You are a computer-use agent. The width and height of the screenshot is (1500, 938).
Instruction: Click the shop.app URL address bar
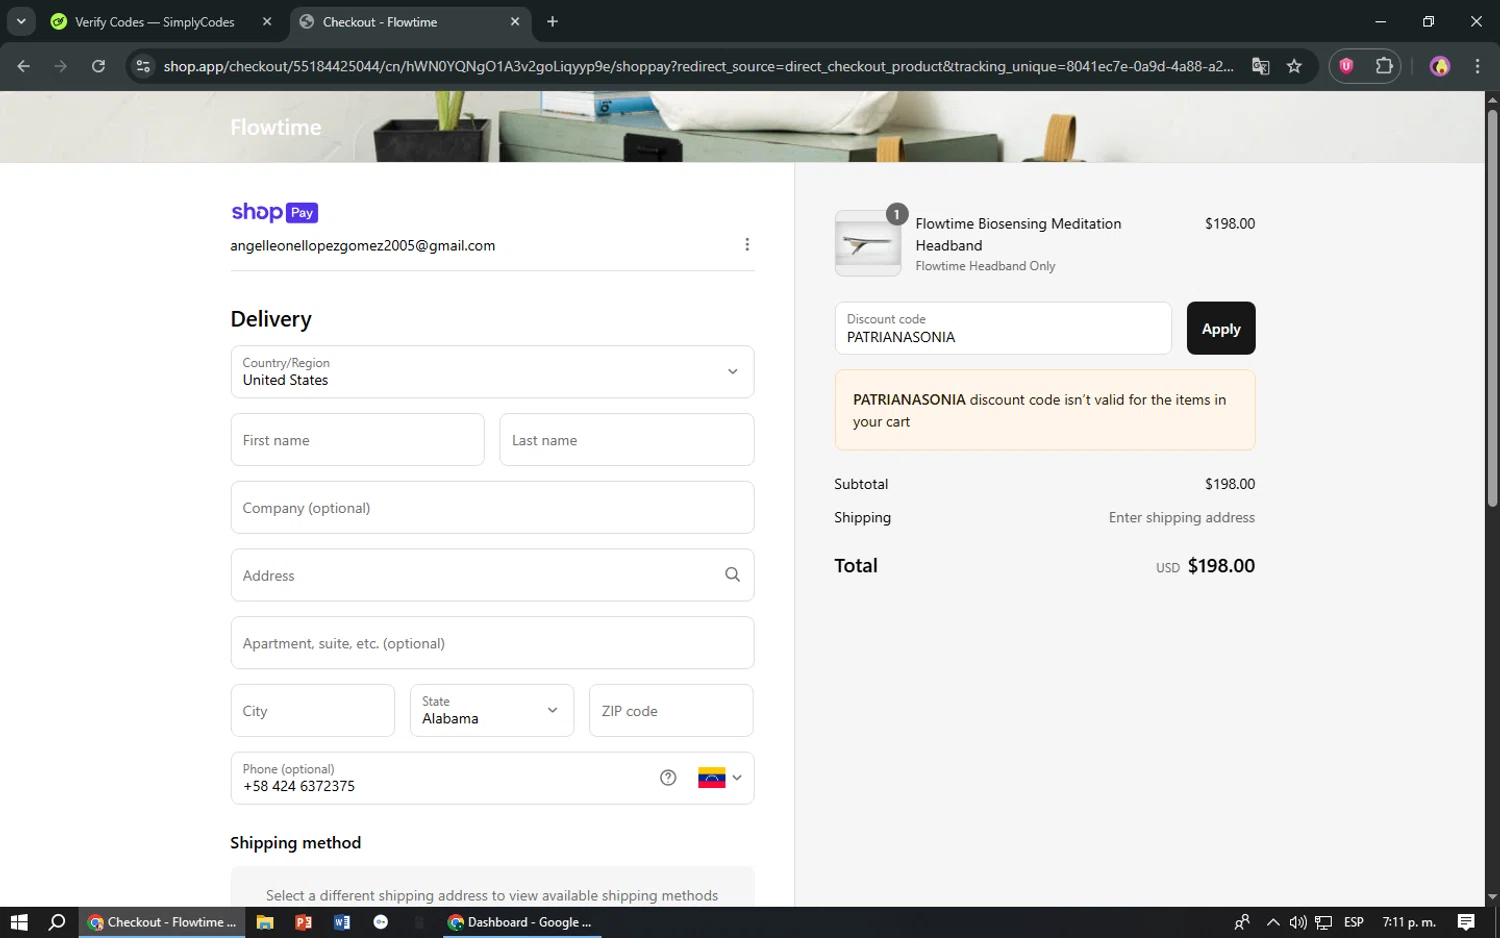pos(698,66)
